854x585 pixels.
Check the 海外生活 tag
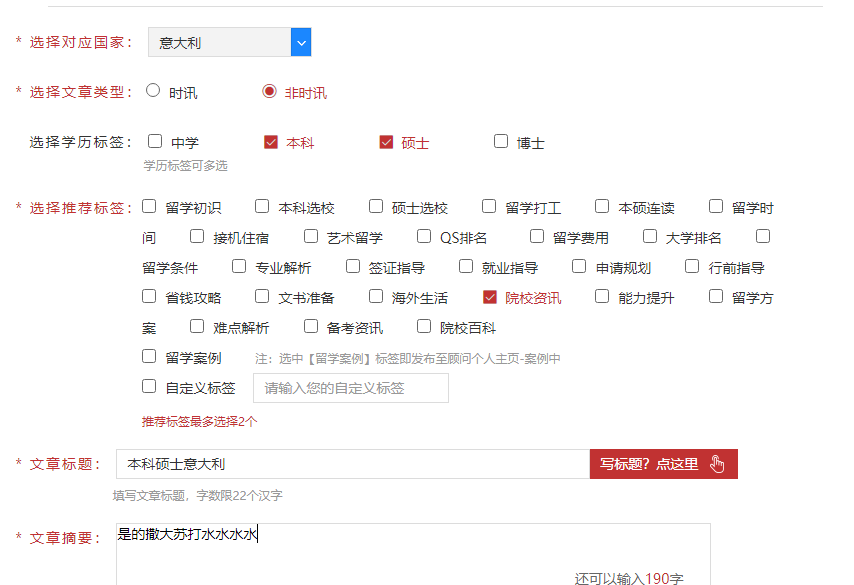pyautogui.click(x=376, y=296)
